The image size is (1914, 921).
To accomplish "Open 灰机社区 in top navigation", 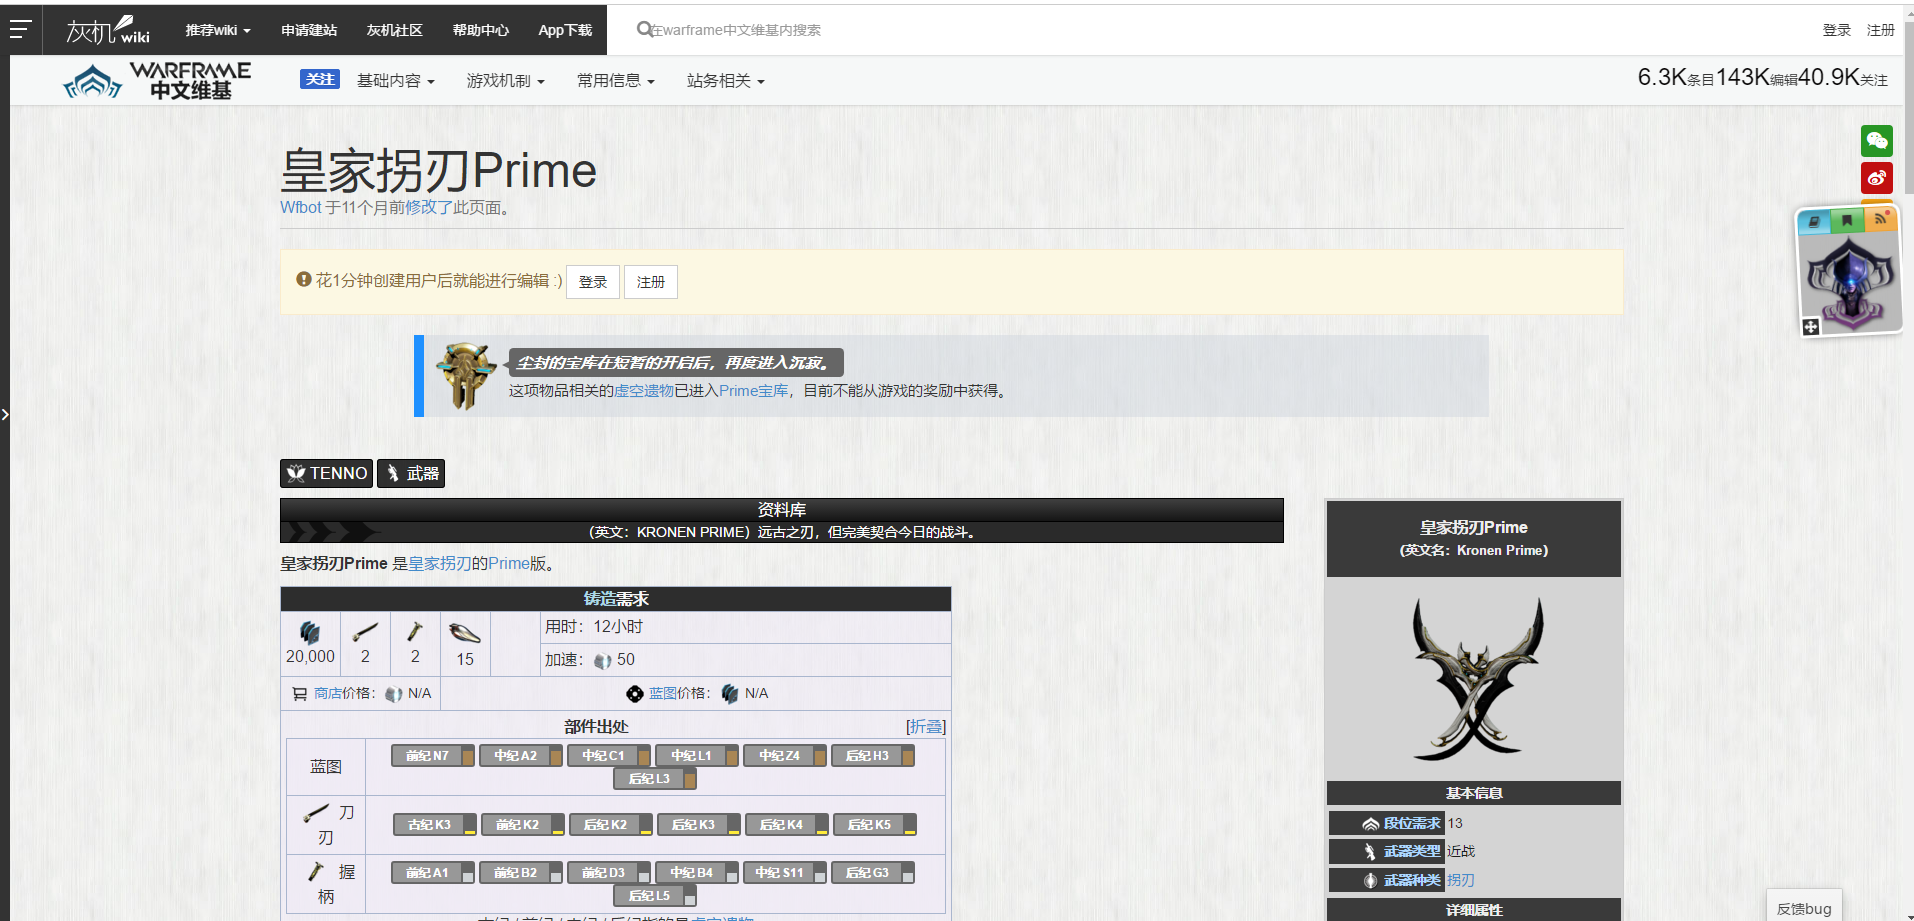I will tap(395, 30).
